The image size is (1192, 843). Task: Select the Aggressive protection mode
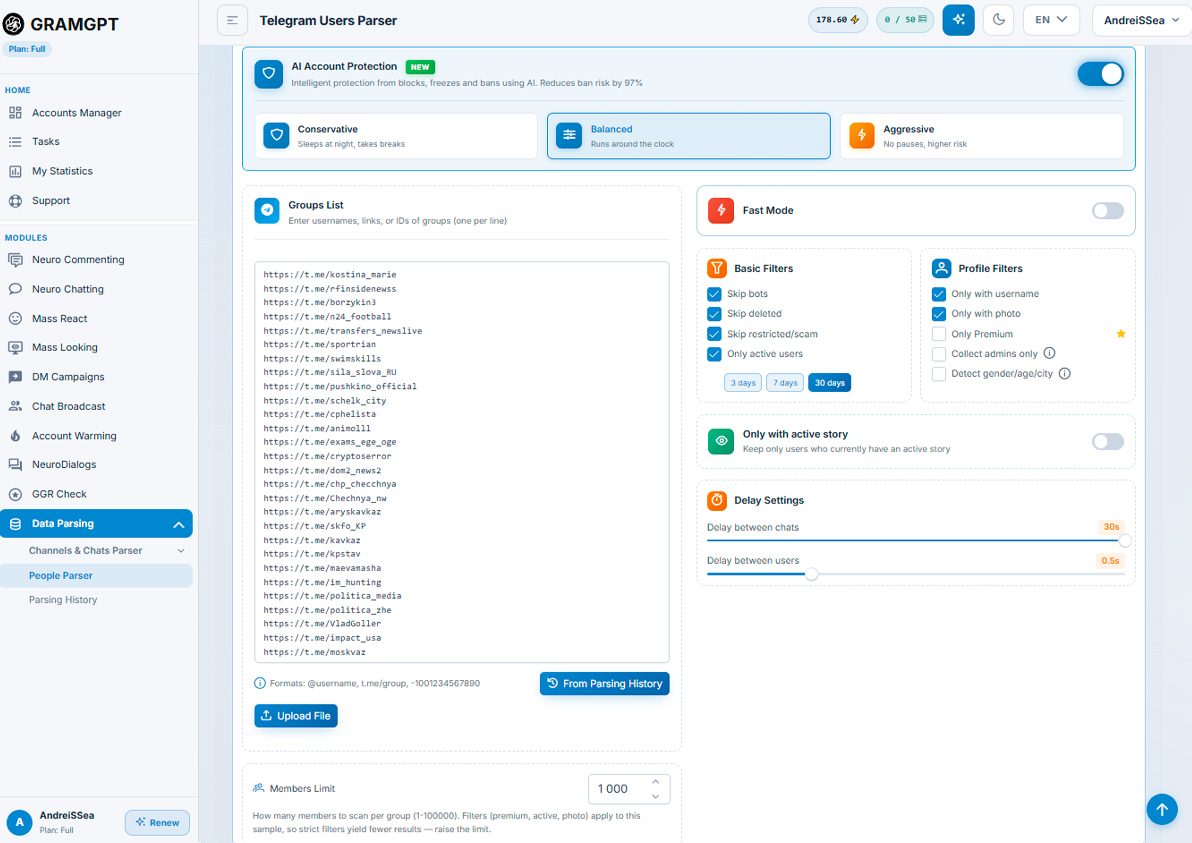[x=981, y=136]
